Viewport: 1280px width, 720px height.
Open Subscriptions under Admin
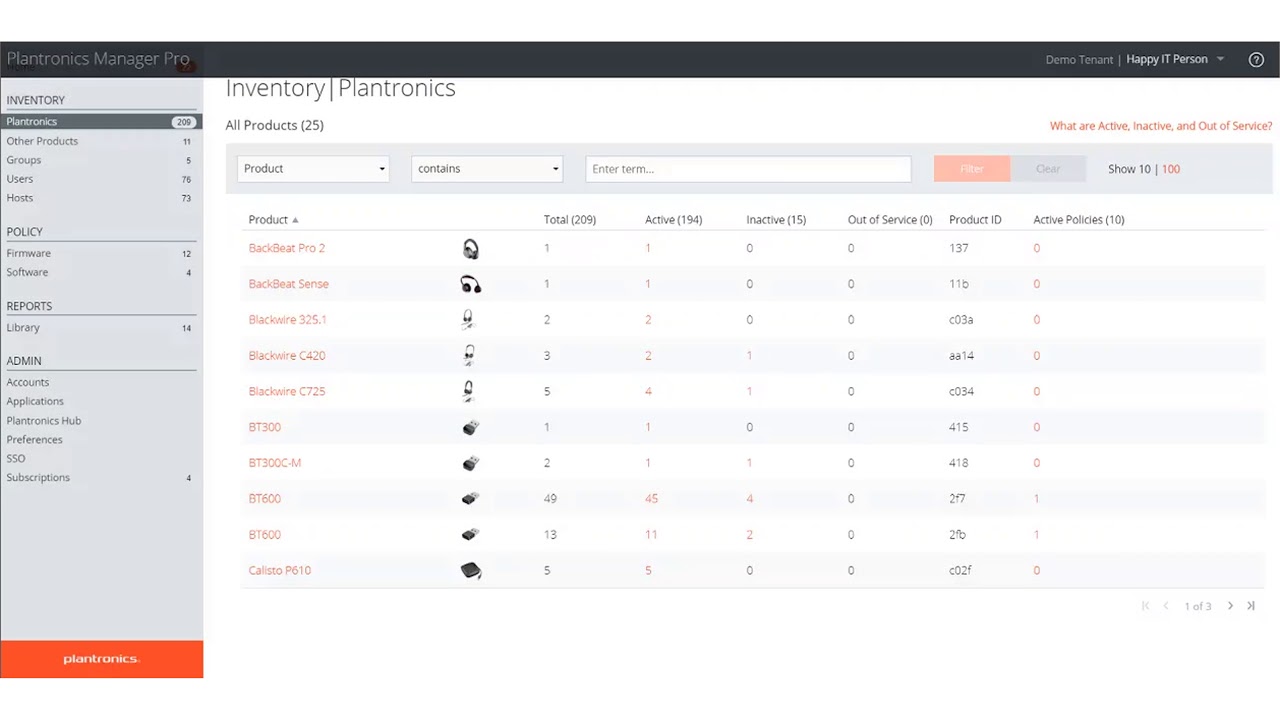coord(38,477)
